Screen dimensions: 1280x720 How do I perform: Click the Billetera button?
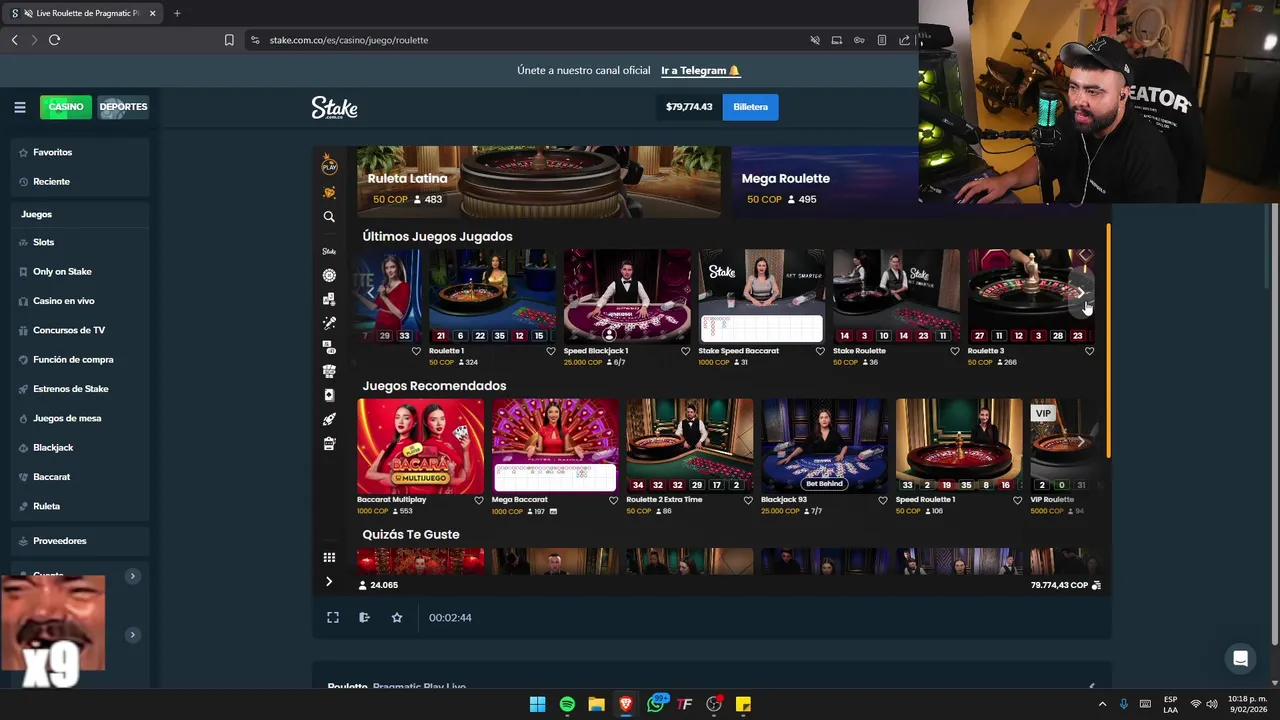750,107
